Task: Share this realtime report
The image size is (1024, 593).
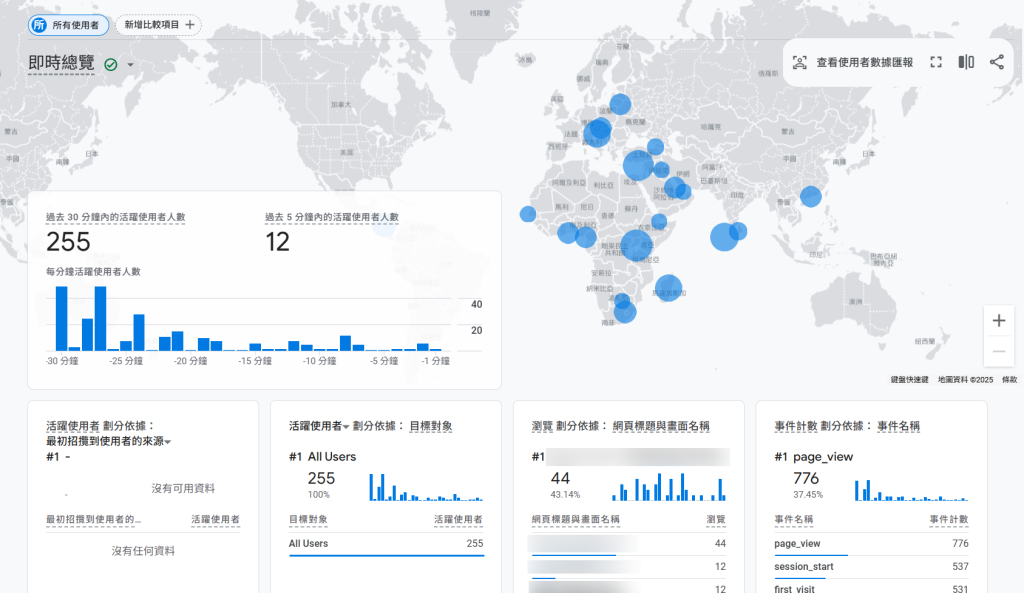Action: [x=997, y=62]
